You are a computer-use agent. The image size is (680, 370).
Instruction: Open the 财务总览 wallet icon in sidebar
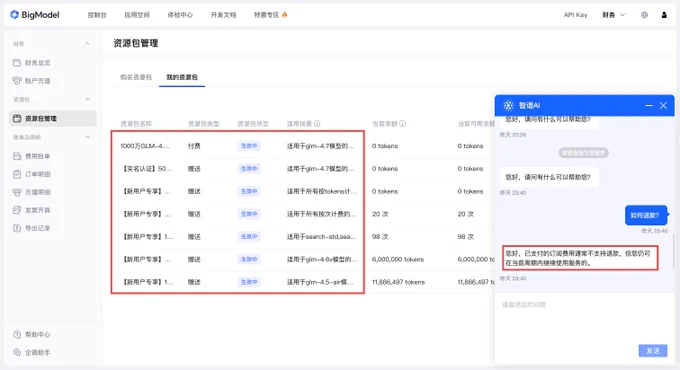pos(17,63)
